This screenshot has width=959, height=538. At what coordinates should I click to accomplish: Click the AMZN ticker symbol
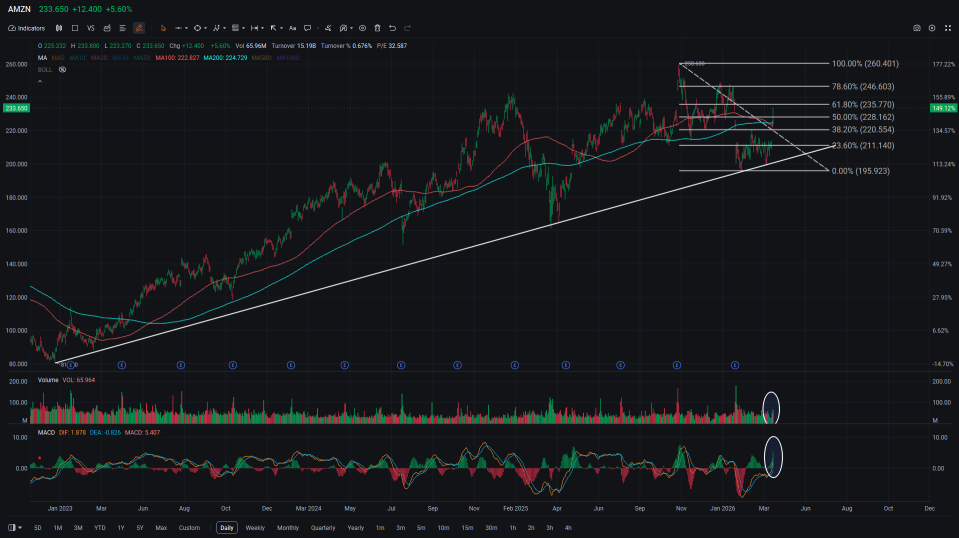19,9
